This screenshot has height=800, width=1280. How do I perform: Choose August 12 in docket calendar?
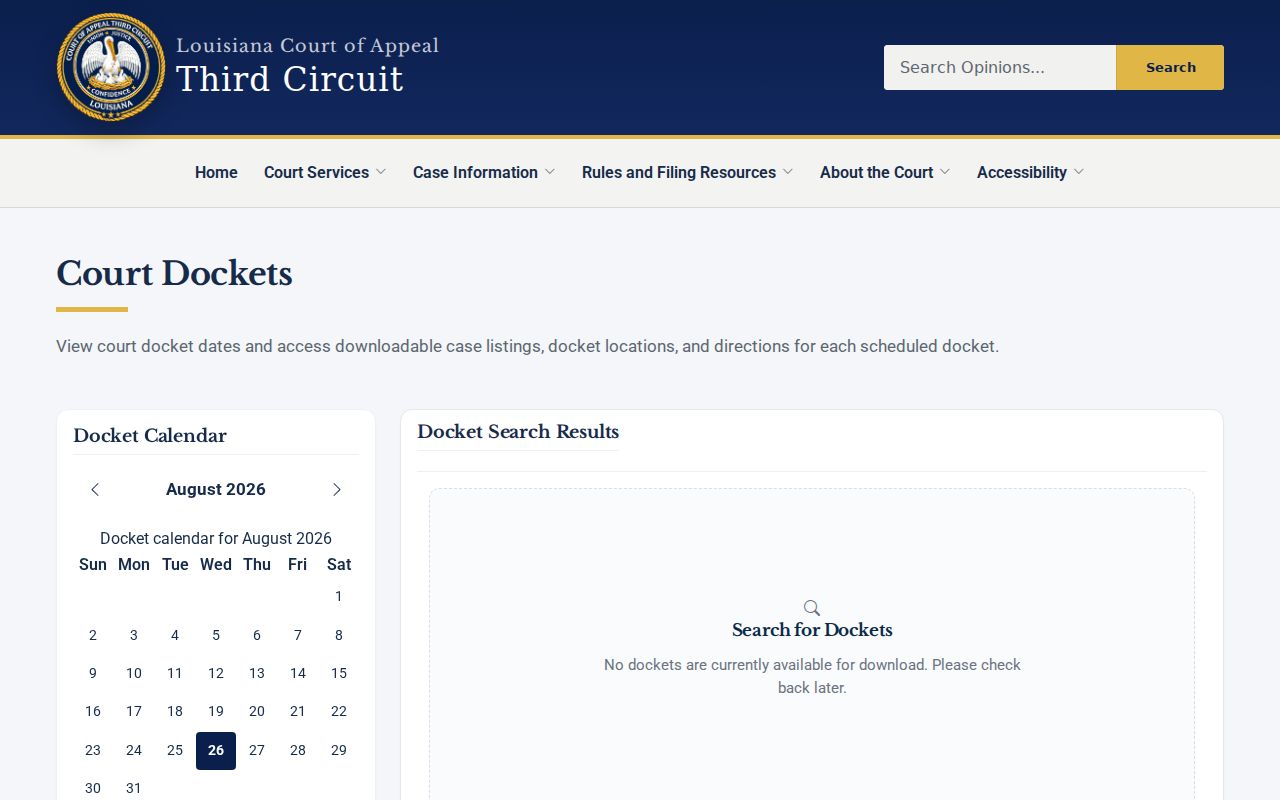point(216,673)
